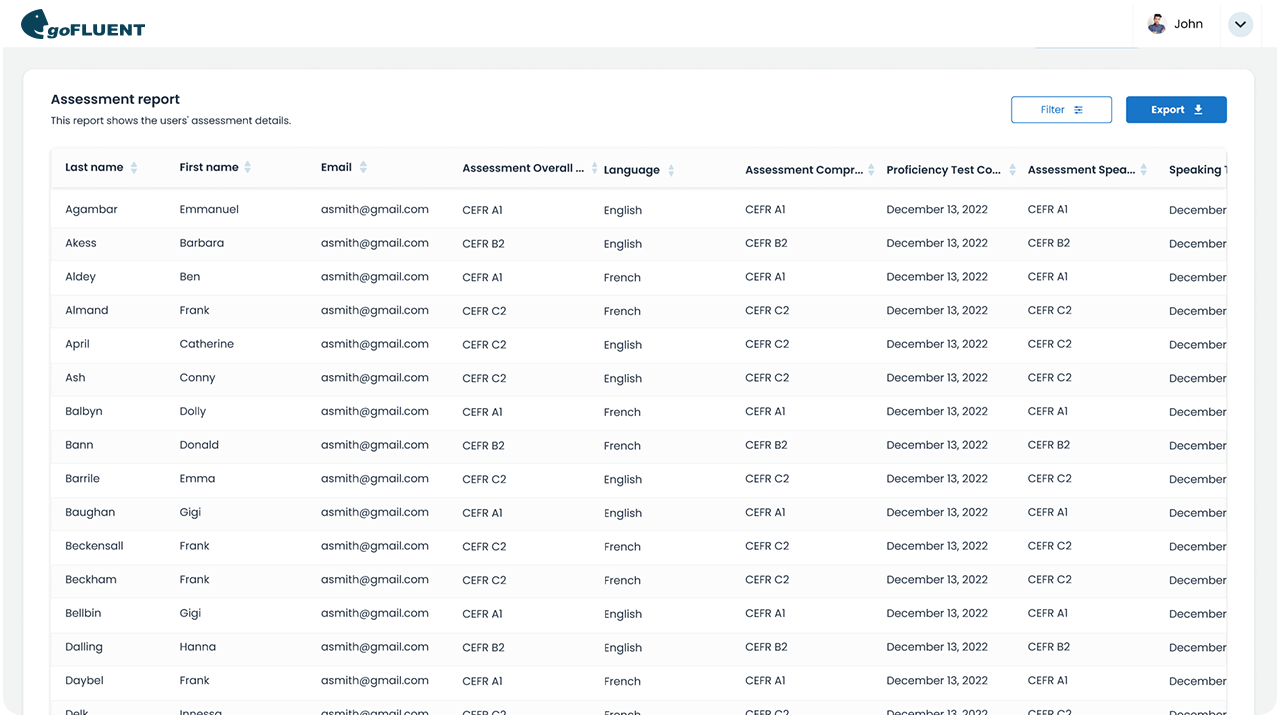Image resolution: width=1280 pixels, height=720 pixels.
Task: Sort by Assessment Speaking column
Action: coord(1144,170)
